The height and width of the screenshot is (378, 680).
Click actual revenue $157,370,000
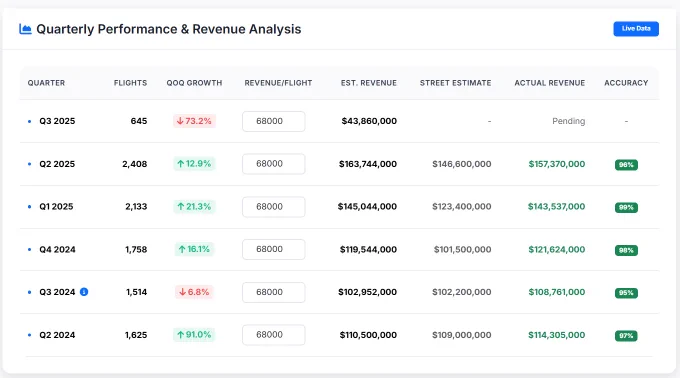tap(557, 164)
